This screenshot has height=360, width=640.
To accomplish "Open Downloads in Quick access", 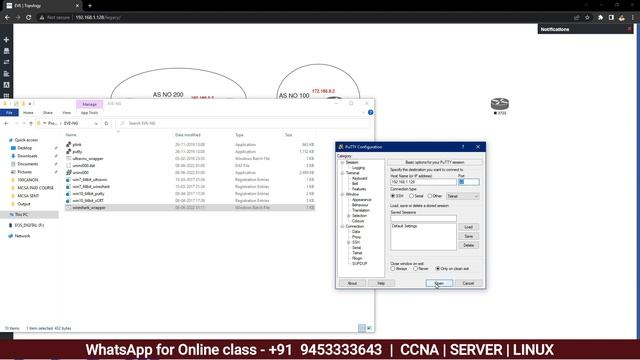I will pos(27,156).
